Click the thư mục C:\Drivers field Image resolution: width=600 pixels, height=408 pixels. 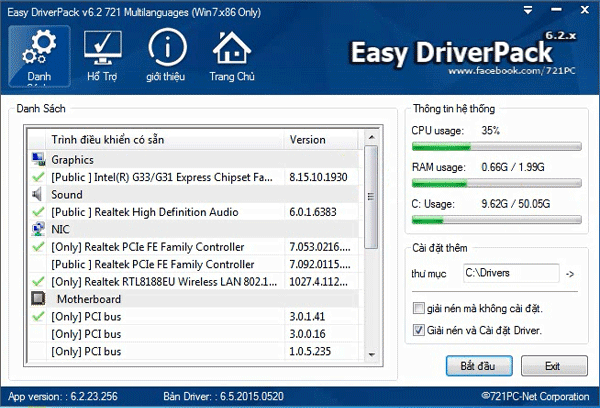coord(511,273)
